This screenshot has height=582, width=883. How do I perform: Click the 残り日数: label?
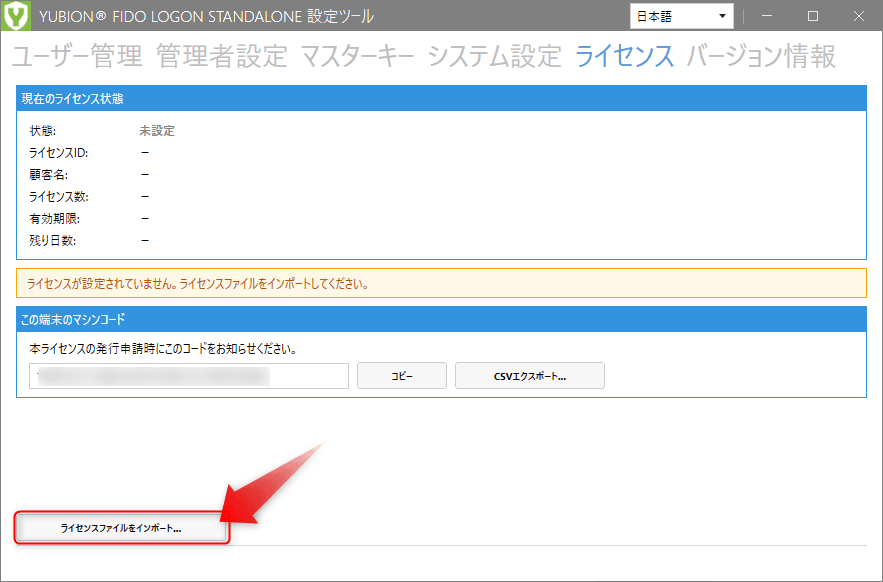point(52,241)
